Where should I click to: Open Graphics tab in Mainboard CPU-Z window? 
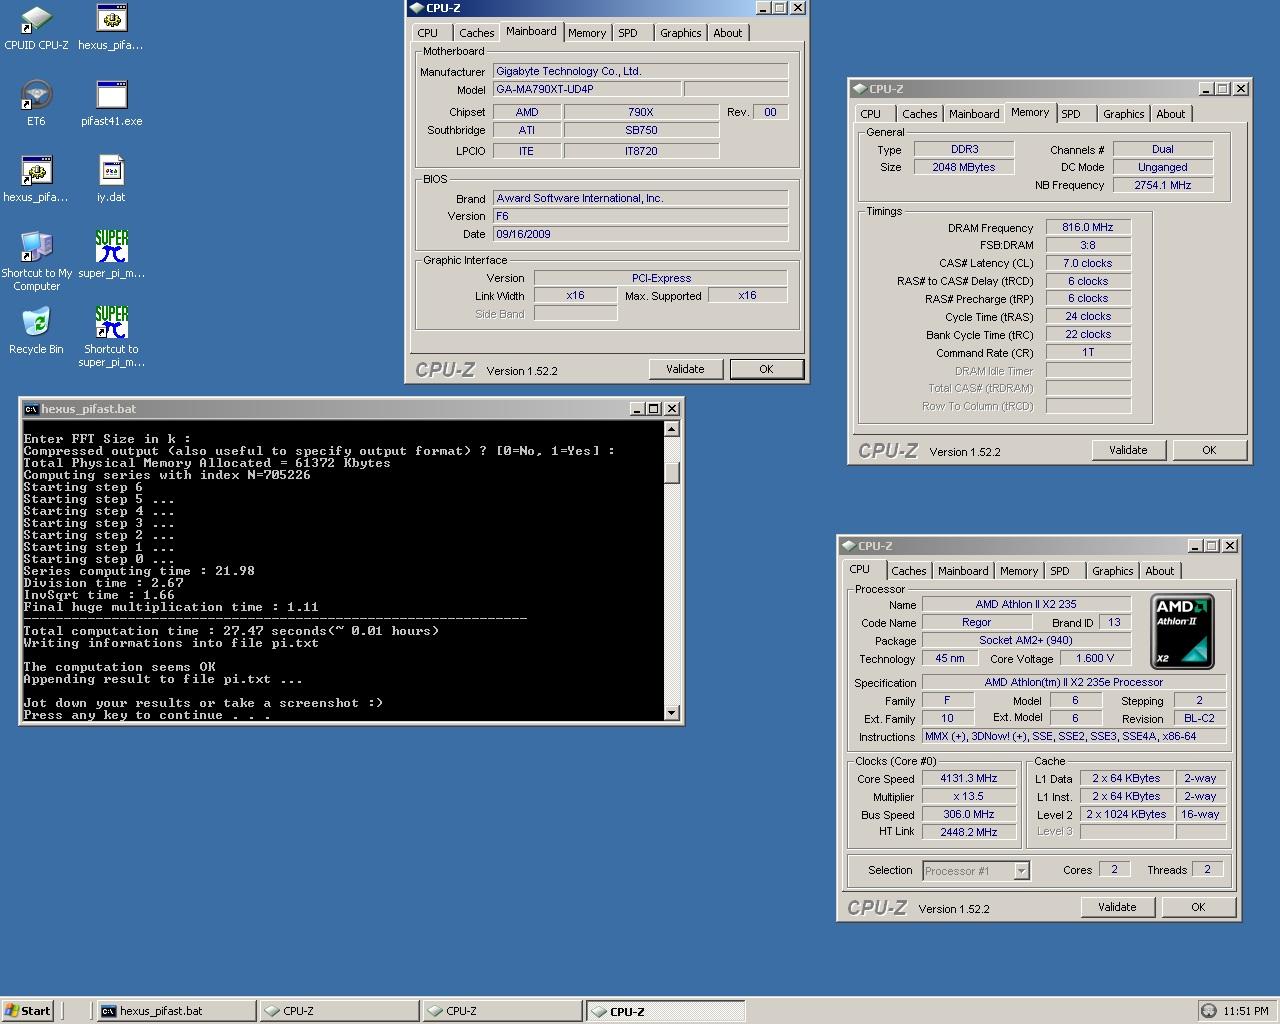click(x=680, y=33)
